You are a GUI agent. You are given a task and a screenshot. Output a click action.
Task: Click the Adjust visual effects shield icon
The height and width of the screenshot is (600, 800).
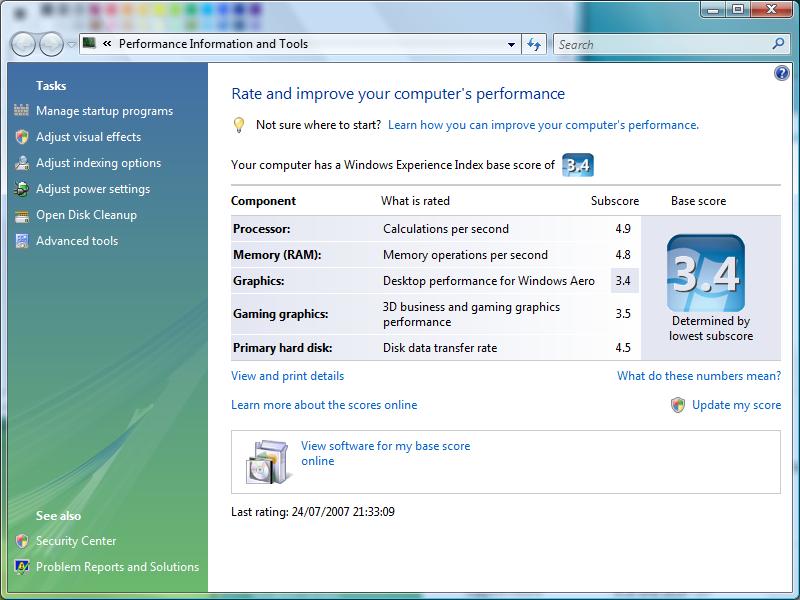[x=22, y=137]
